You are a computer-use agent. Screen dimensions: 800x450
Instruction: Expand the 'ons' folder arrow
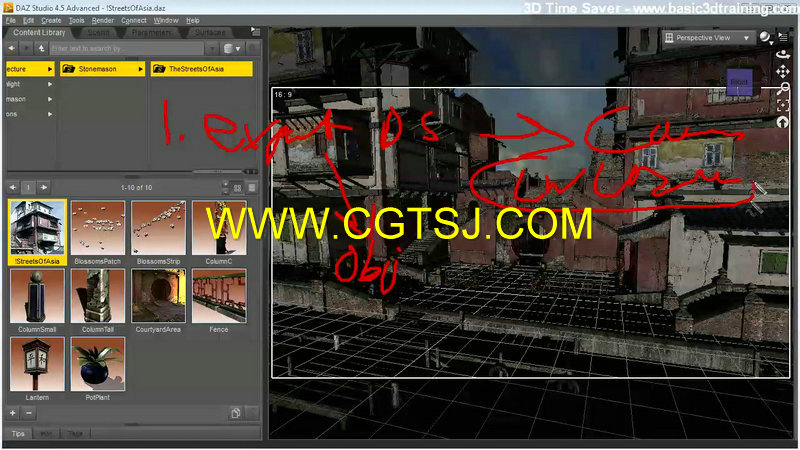(50, 114)
